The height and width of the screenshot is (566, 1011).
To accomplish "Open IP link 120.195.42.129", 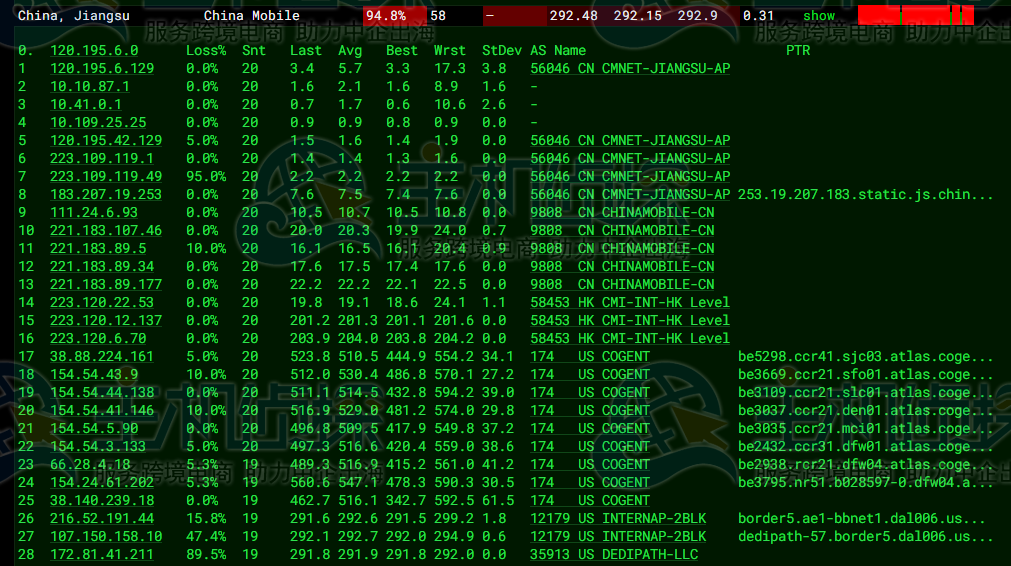I will (x=106, y=141).
